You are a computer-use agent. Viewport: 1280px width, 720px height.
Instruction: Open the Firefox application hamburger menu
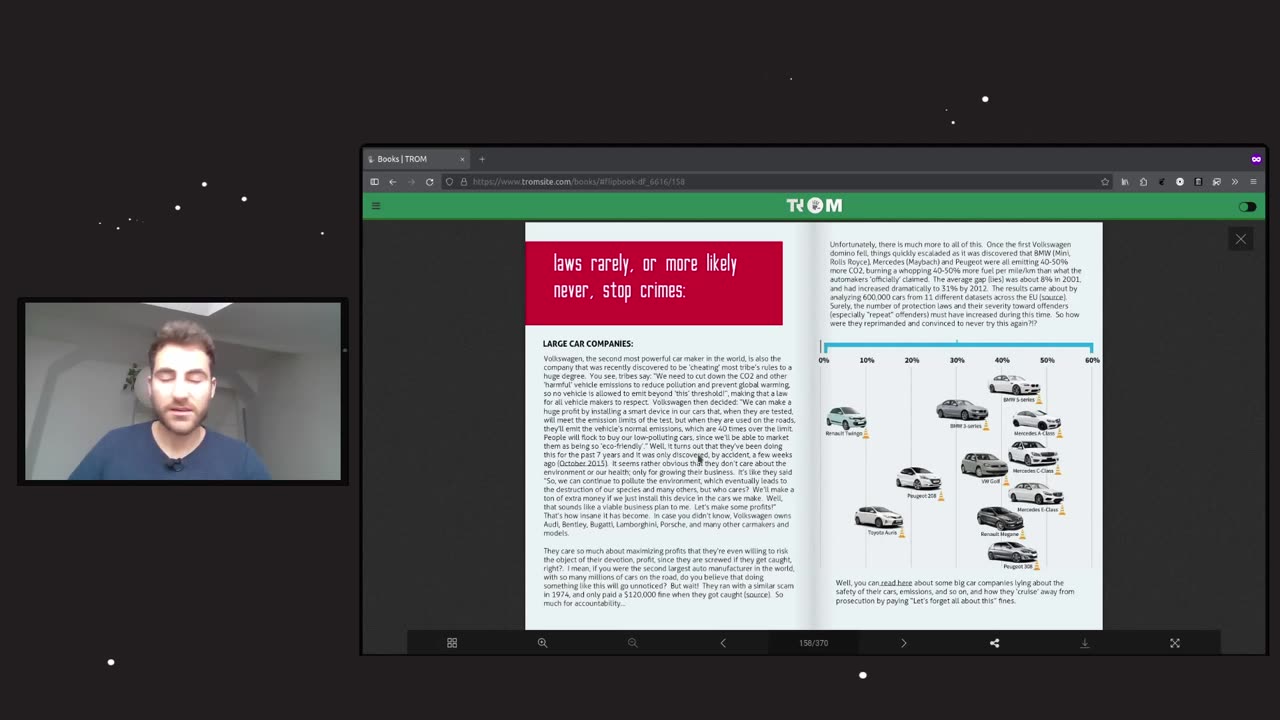1253,182
